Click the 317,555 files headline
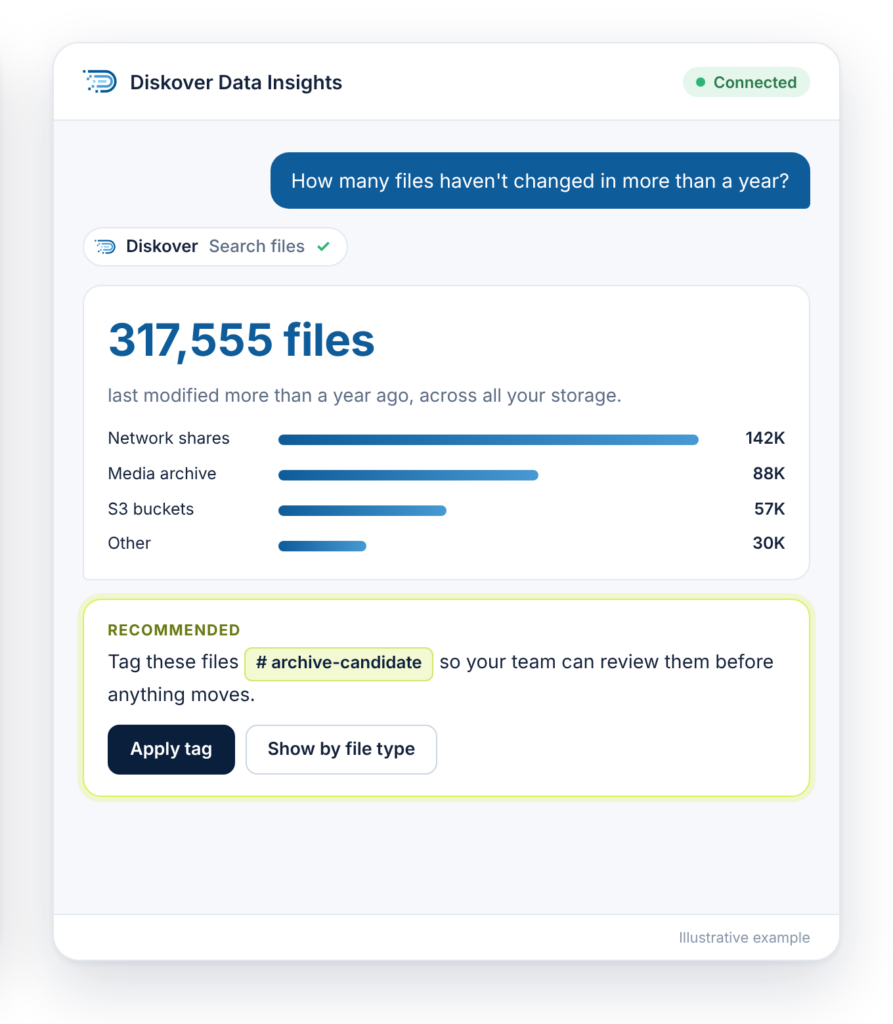The height and width of the screenshot is (1024, 893). (241, 340)
